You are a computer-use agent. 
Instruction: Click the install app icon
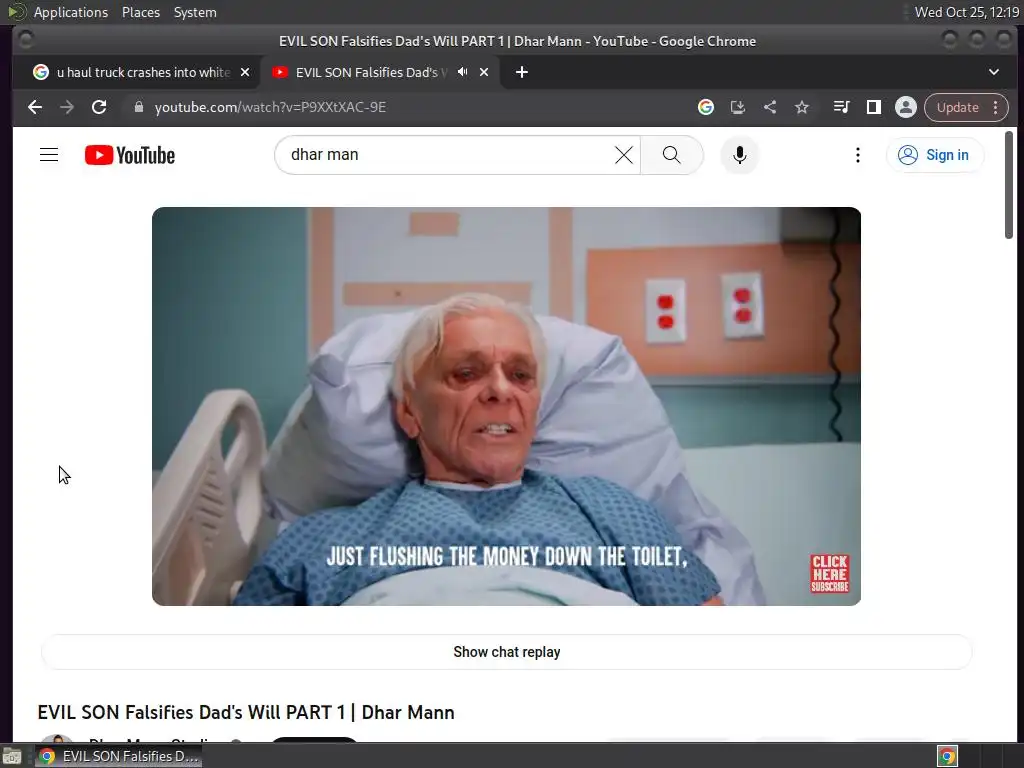tap(738, 107)
